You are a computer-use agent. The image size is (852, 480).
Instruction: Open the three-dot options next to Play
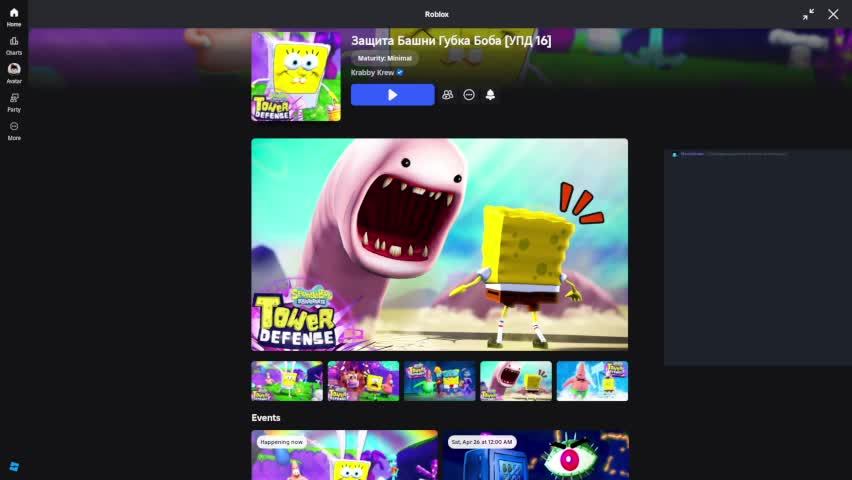[x=469, y=95]
